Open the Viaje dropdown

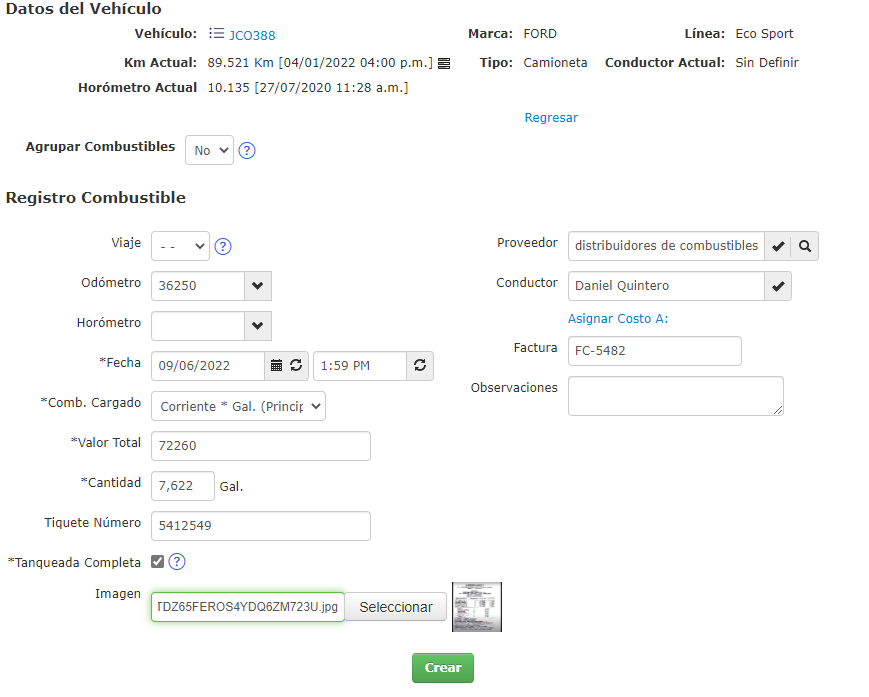tap(180, 246)
